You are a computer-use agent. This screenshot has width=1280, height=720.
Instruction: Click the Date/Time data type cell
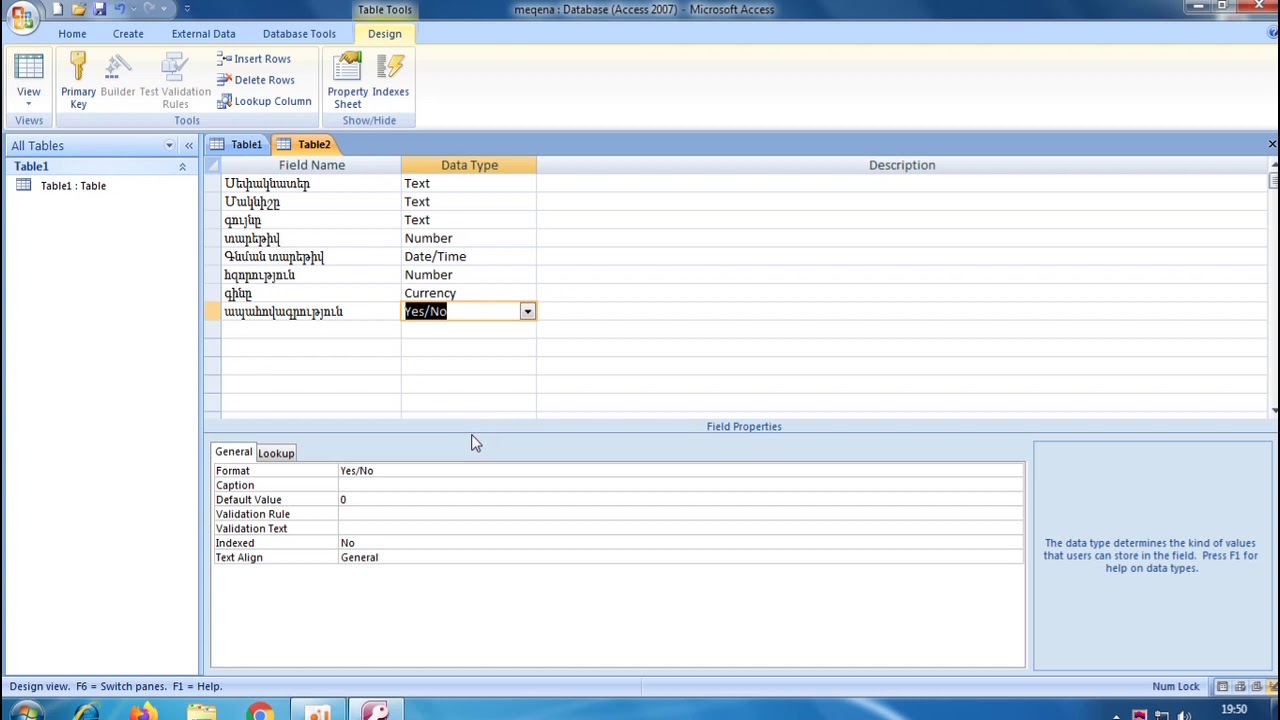tap(468, 257)
